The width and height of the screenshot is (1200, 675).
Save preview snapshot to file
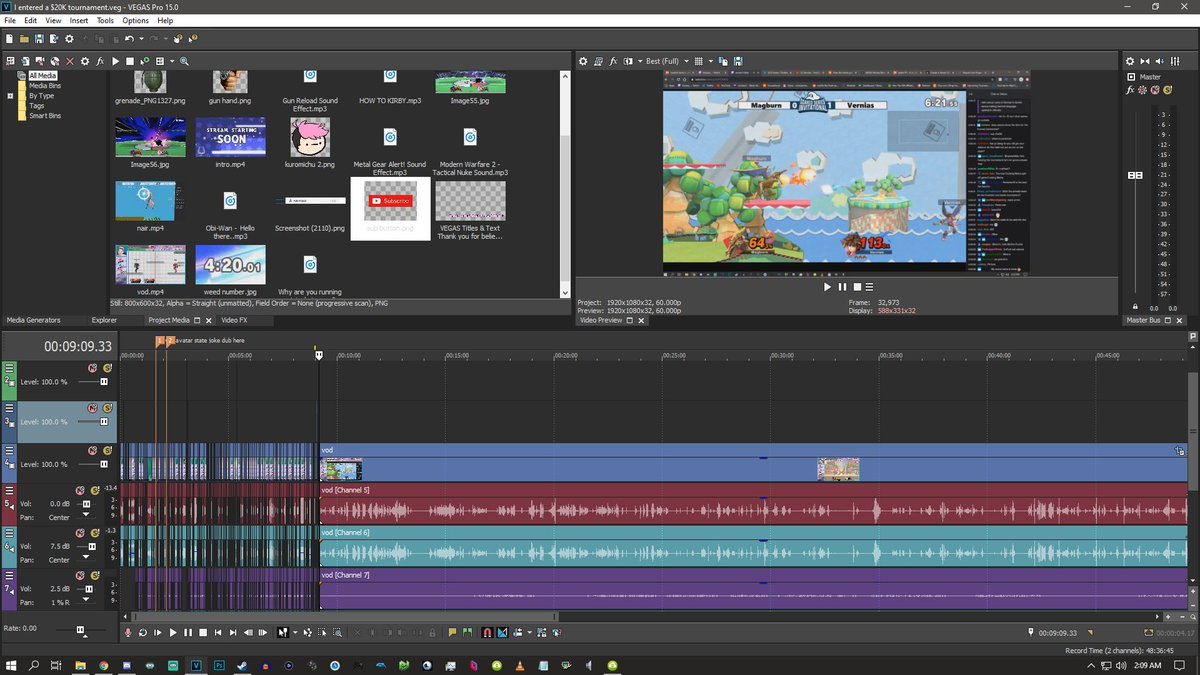pos(738,61)
